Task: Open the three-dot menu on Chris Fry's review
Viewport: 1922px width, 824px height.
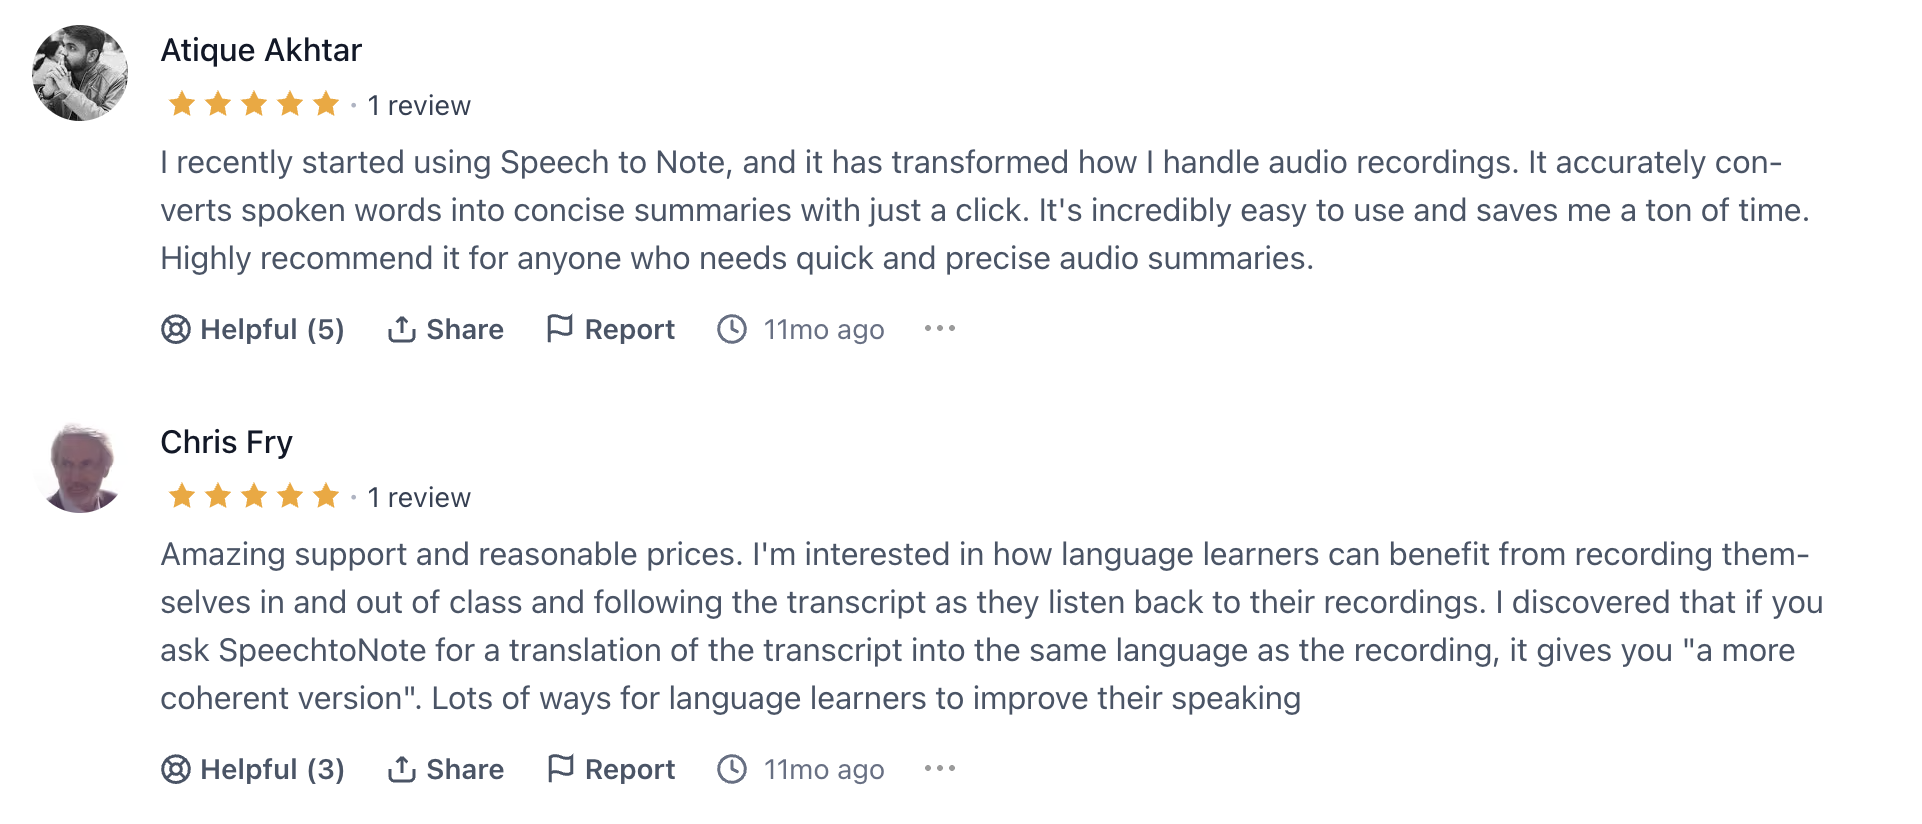Action: pyautogui.click(x=940, y=768)
